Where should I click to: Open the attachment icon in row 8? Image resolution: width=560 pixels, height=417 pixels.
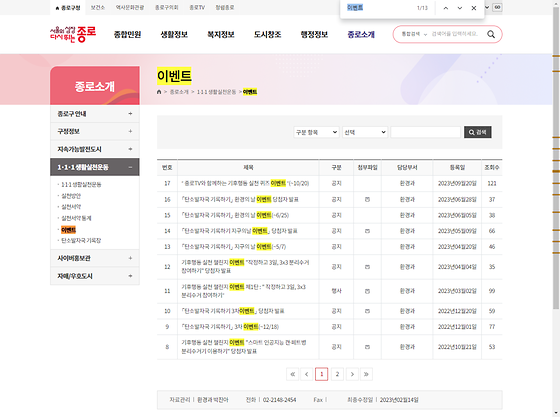click(367, 347)
